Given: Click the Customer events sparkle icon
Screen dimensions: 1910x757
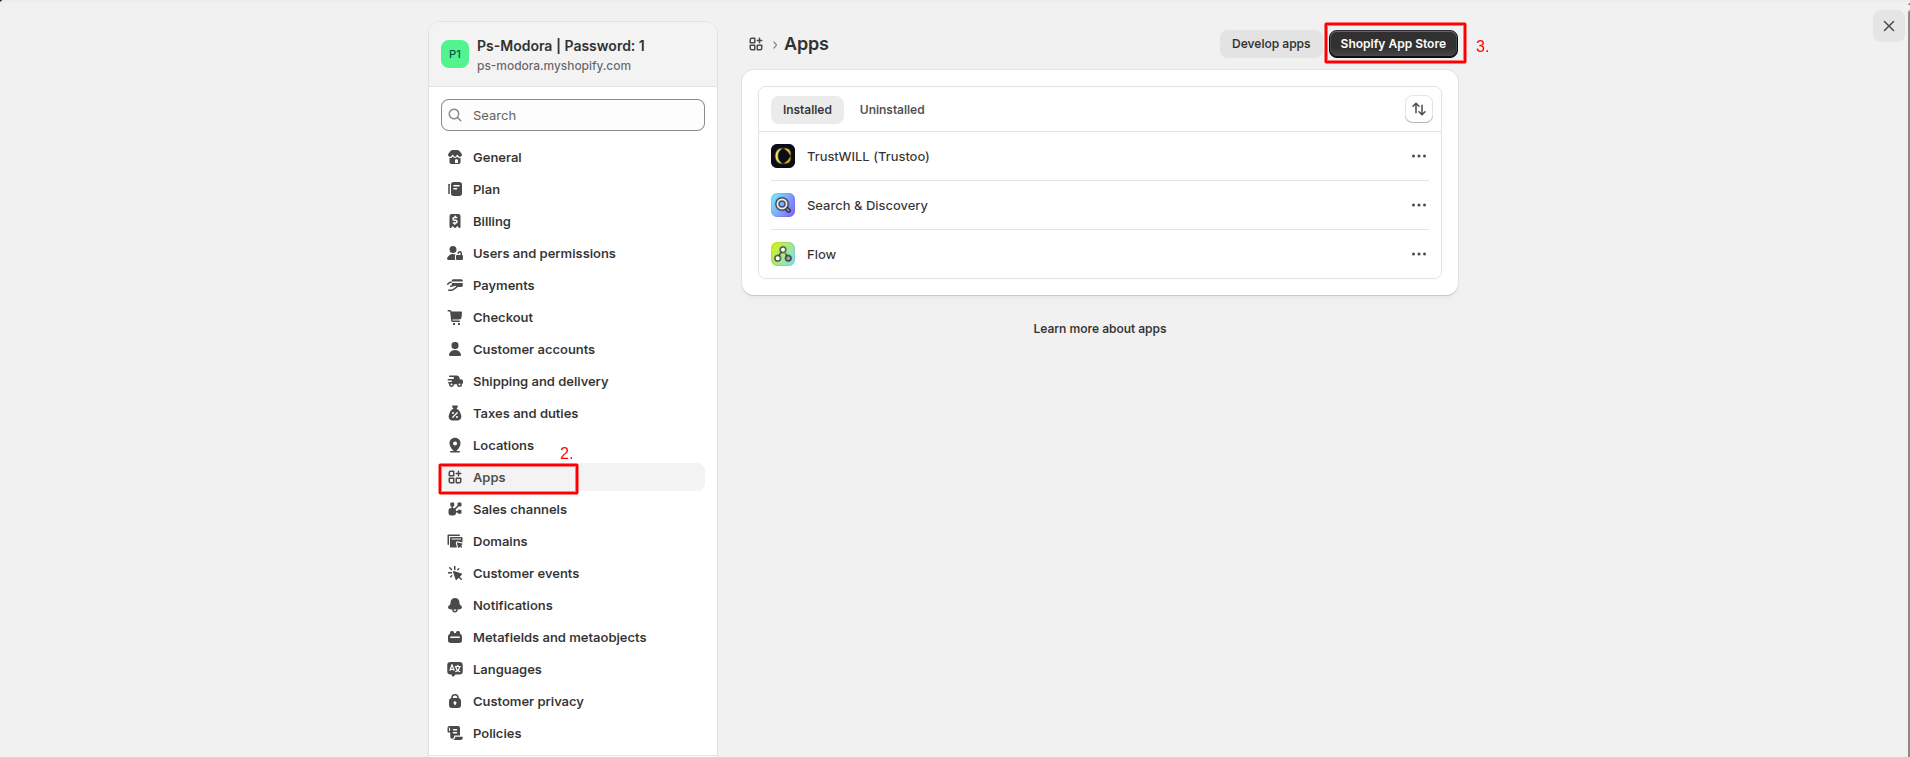Looking at the screenshot, I should click(x=455, y=573).
